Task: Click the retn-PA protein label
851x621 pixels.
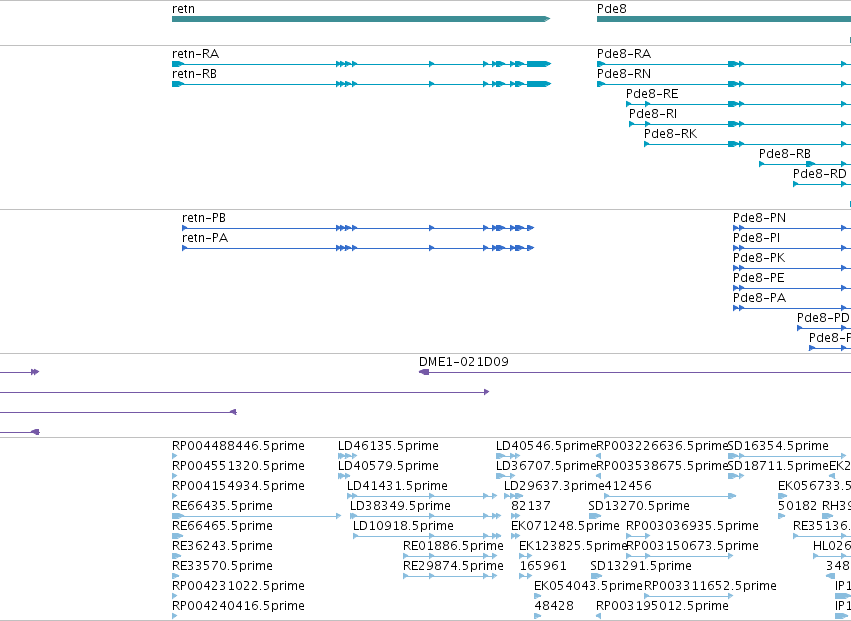Action: [205, 238]
